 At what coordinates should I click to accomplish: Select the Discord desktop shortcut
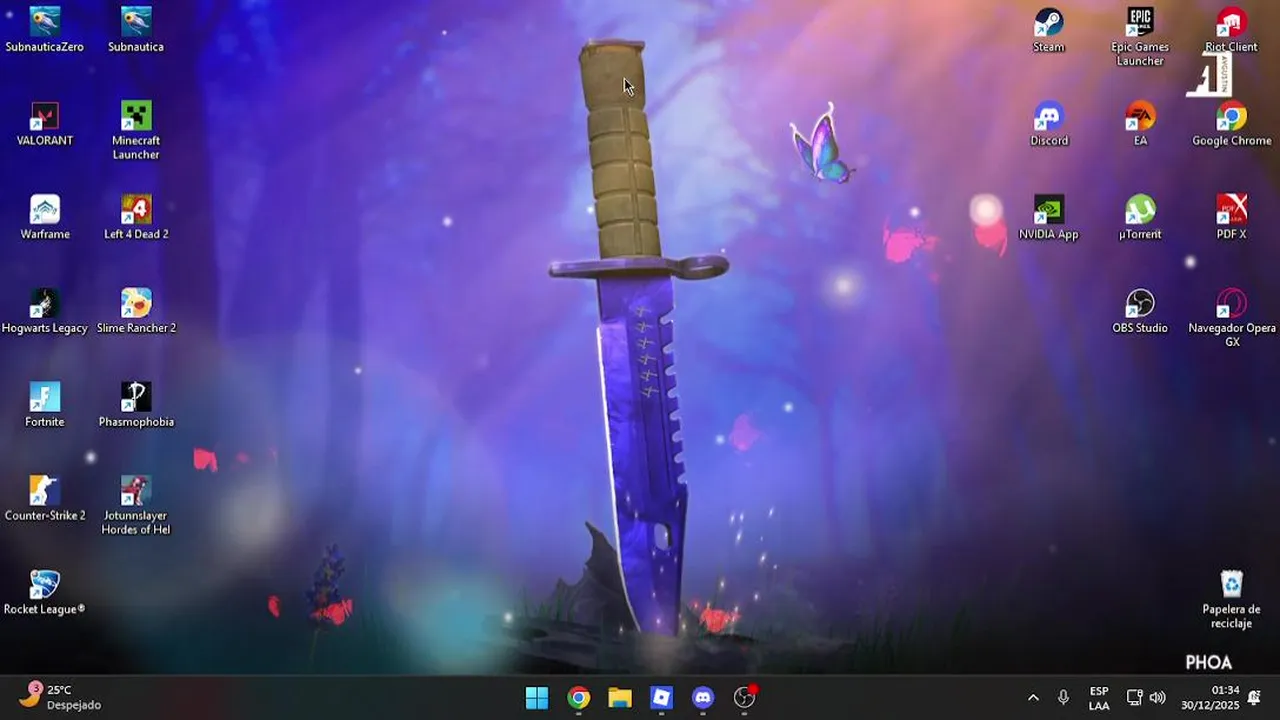[x=1048, y=124]
